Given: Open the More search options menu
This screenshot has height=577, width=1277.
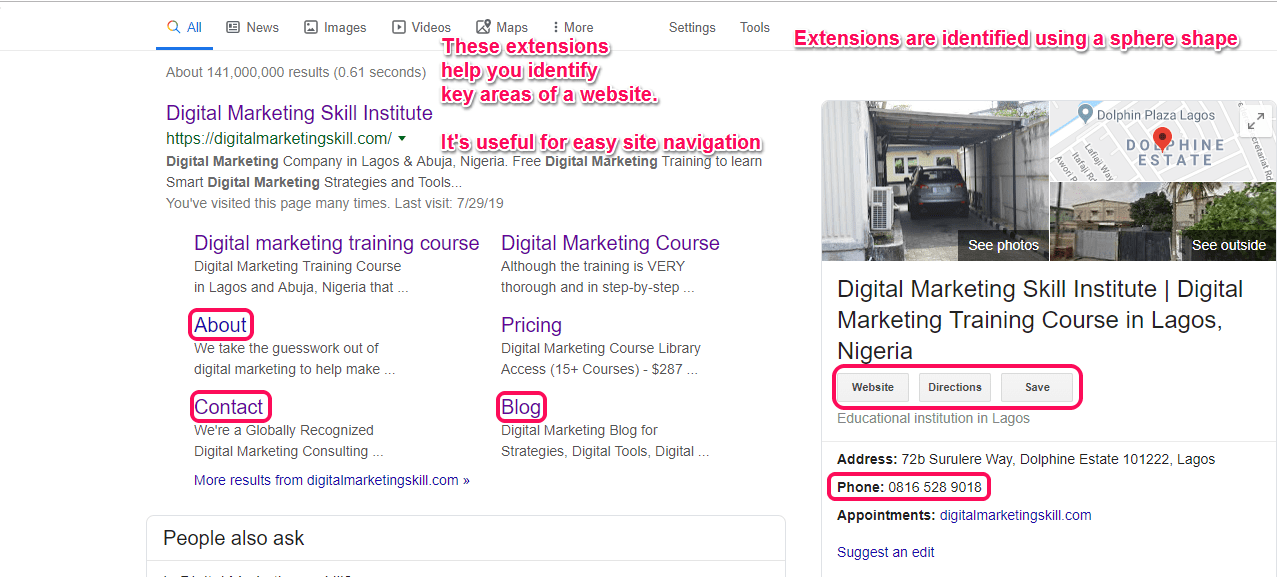Looking at the screenshot, I should point(573,28).
